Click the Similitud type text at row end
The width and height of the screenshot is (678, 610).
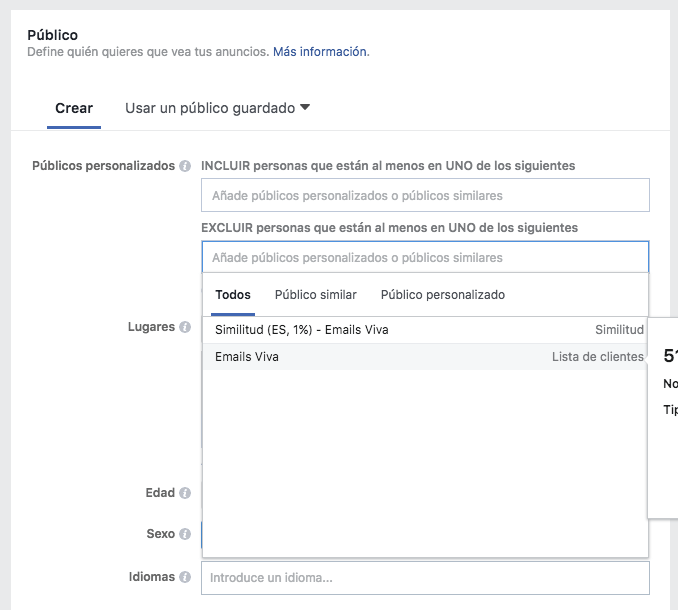click(619, 330)
